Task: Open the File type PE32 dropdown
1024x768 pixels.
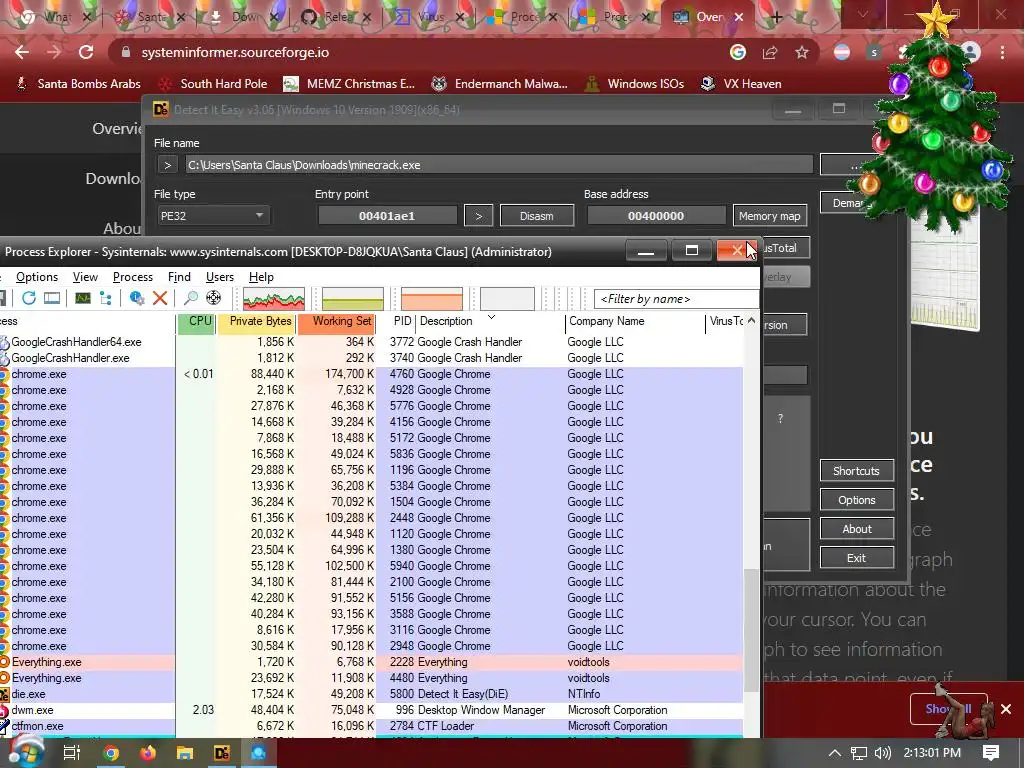Action: click(212, 216)
